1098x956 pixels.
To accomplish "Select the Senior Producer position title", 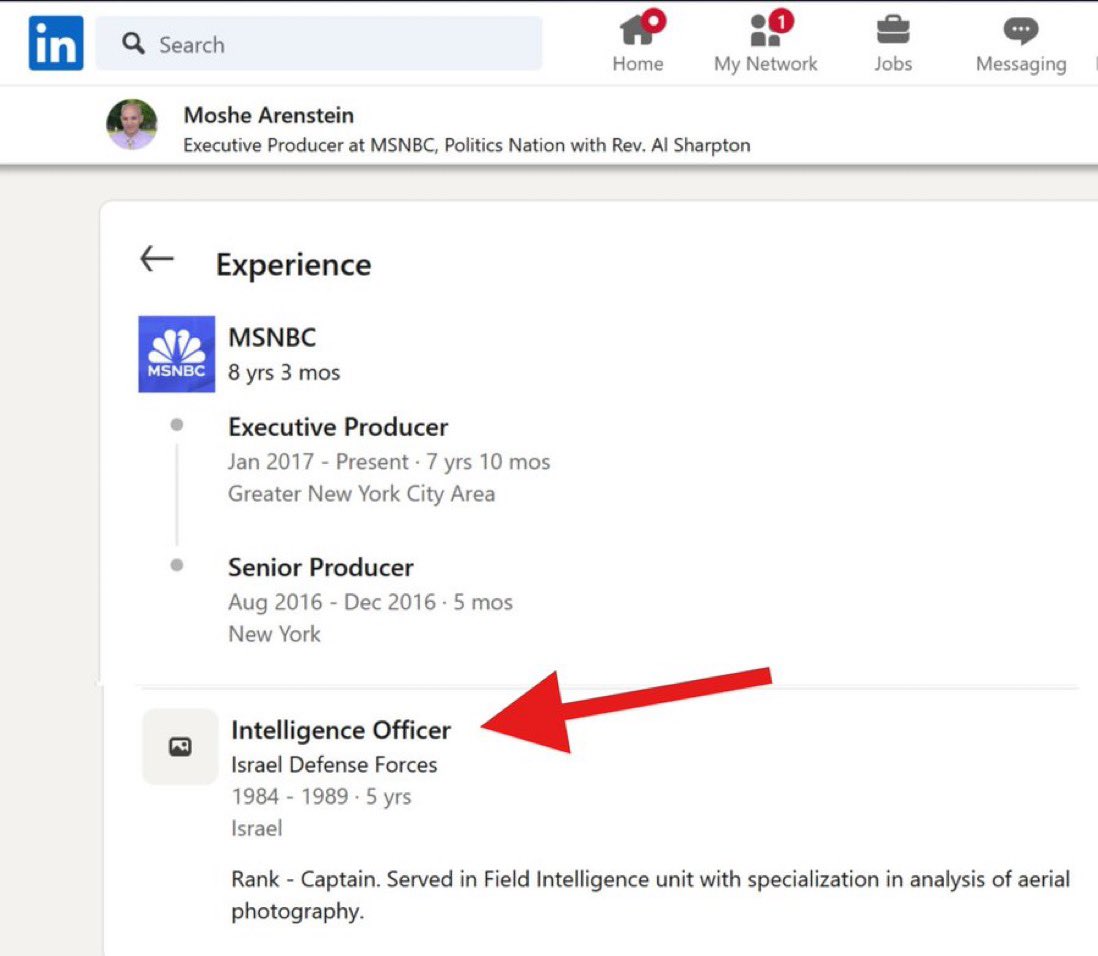I will point(321,567).
